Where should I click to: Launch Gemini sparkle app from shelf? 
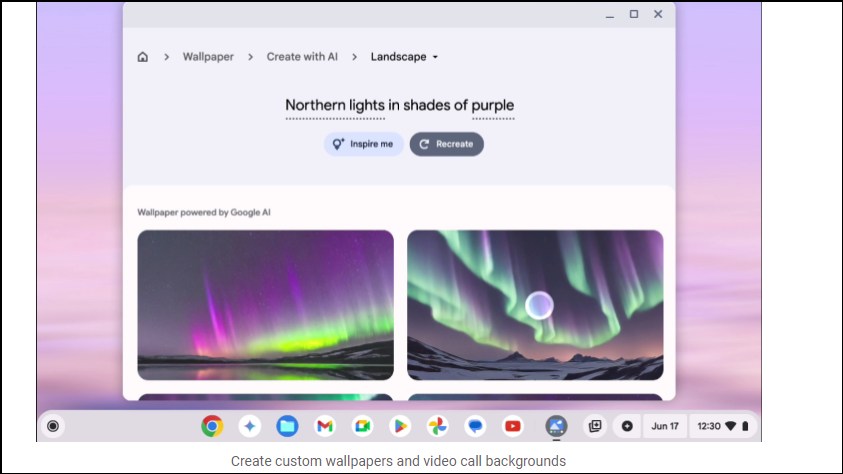(249, 426)
